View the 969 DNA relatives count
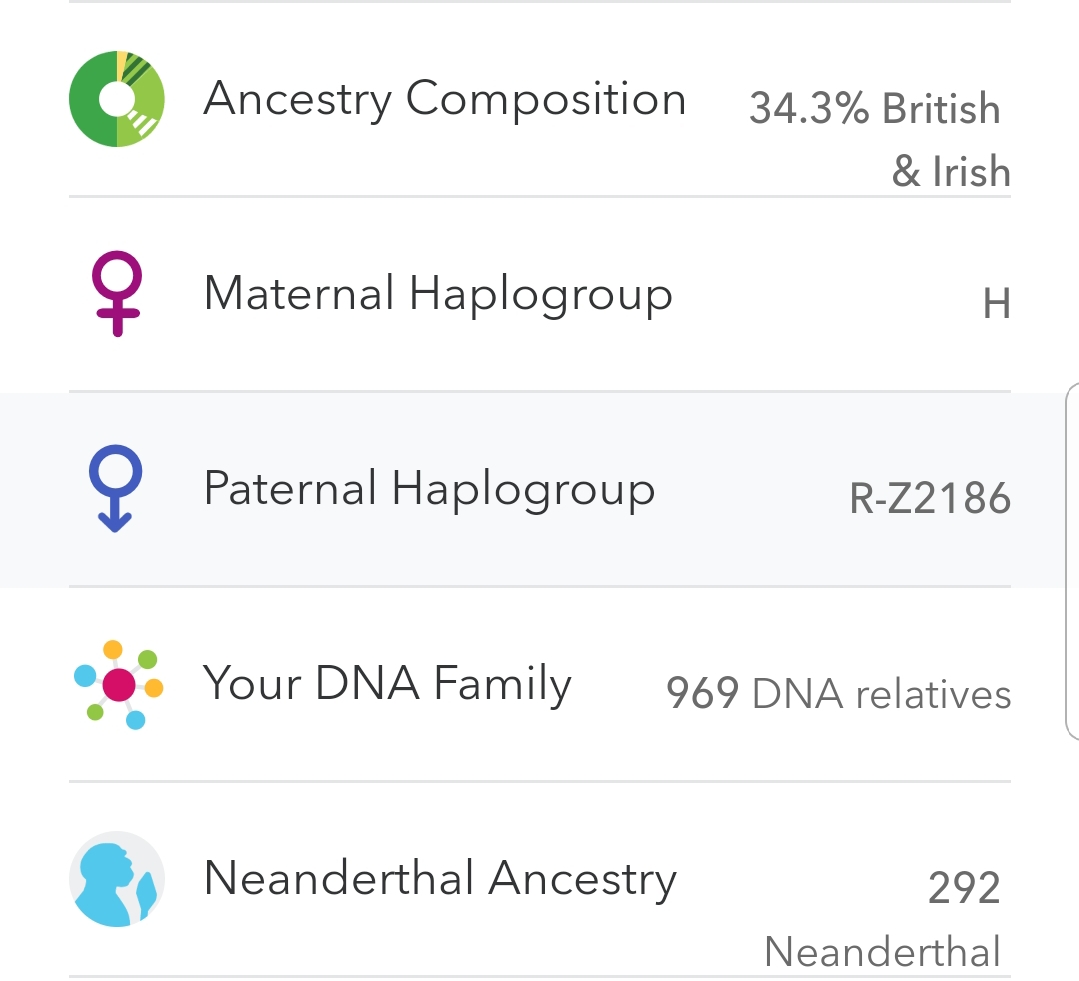 click(x=838, y=693)
